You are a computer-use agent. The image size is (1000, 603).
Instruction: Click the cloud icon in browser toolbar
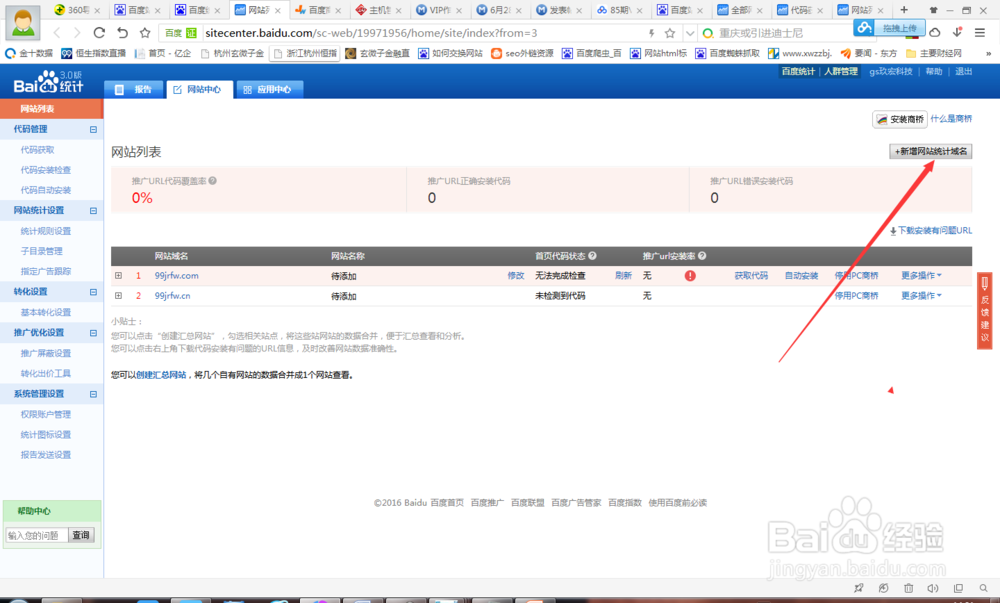click(935, 33)
